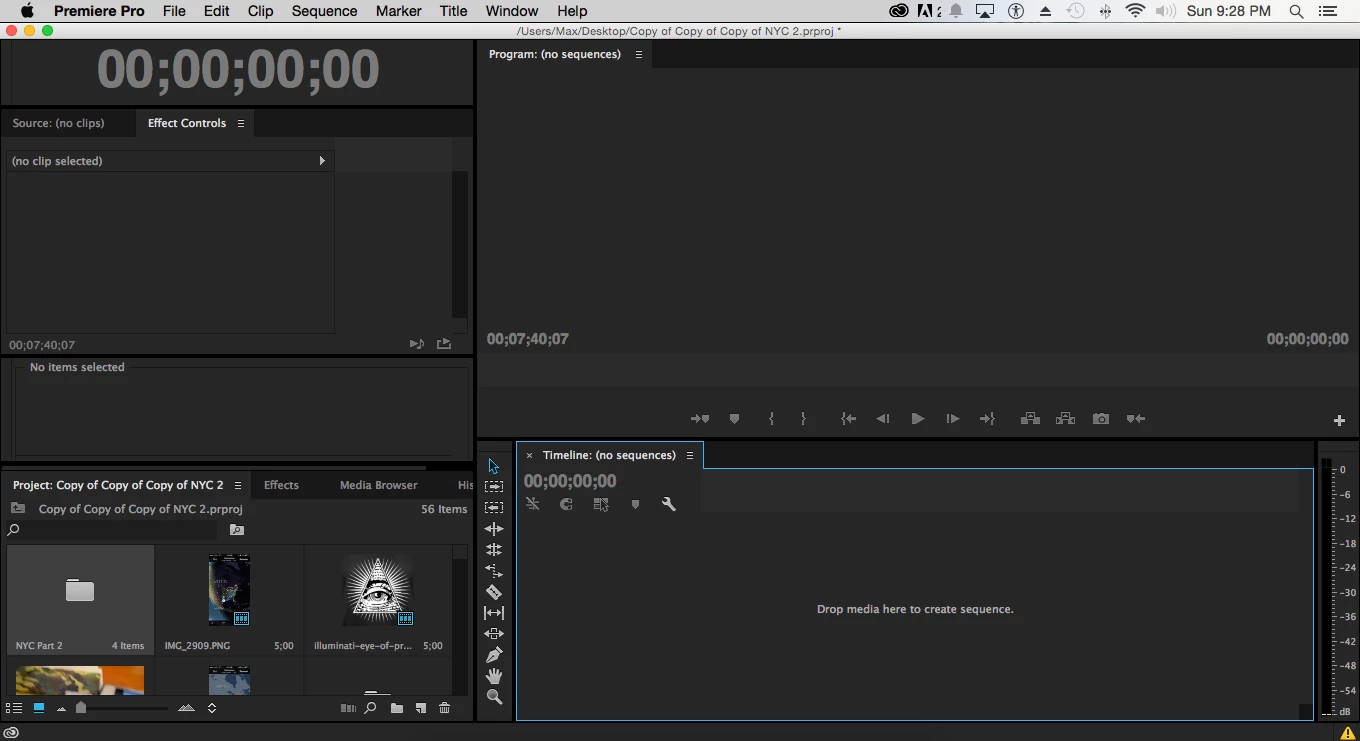This screenshot has width=1360, height=741.
Task: Open Program monitor panel menu
Action: click(639, 54)
